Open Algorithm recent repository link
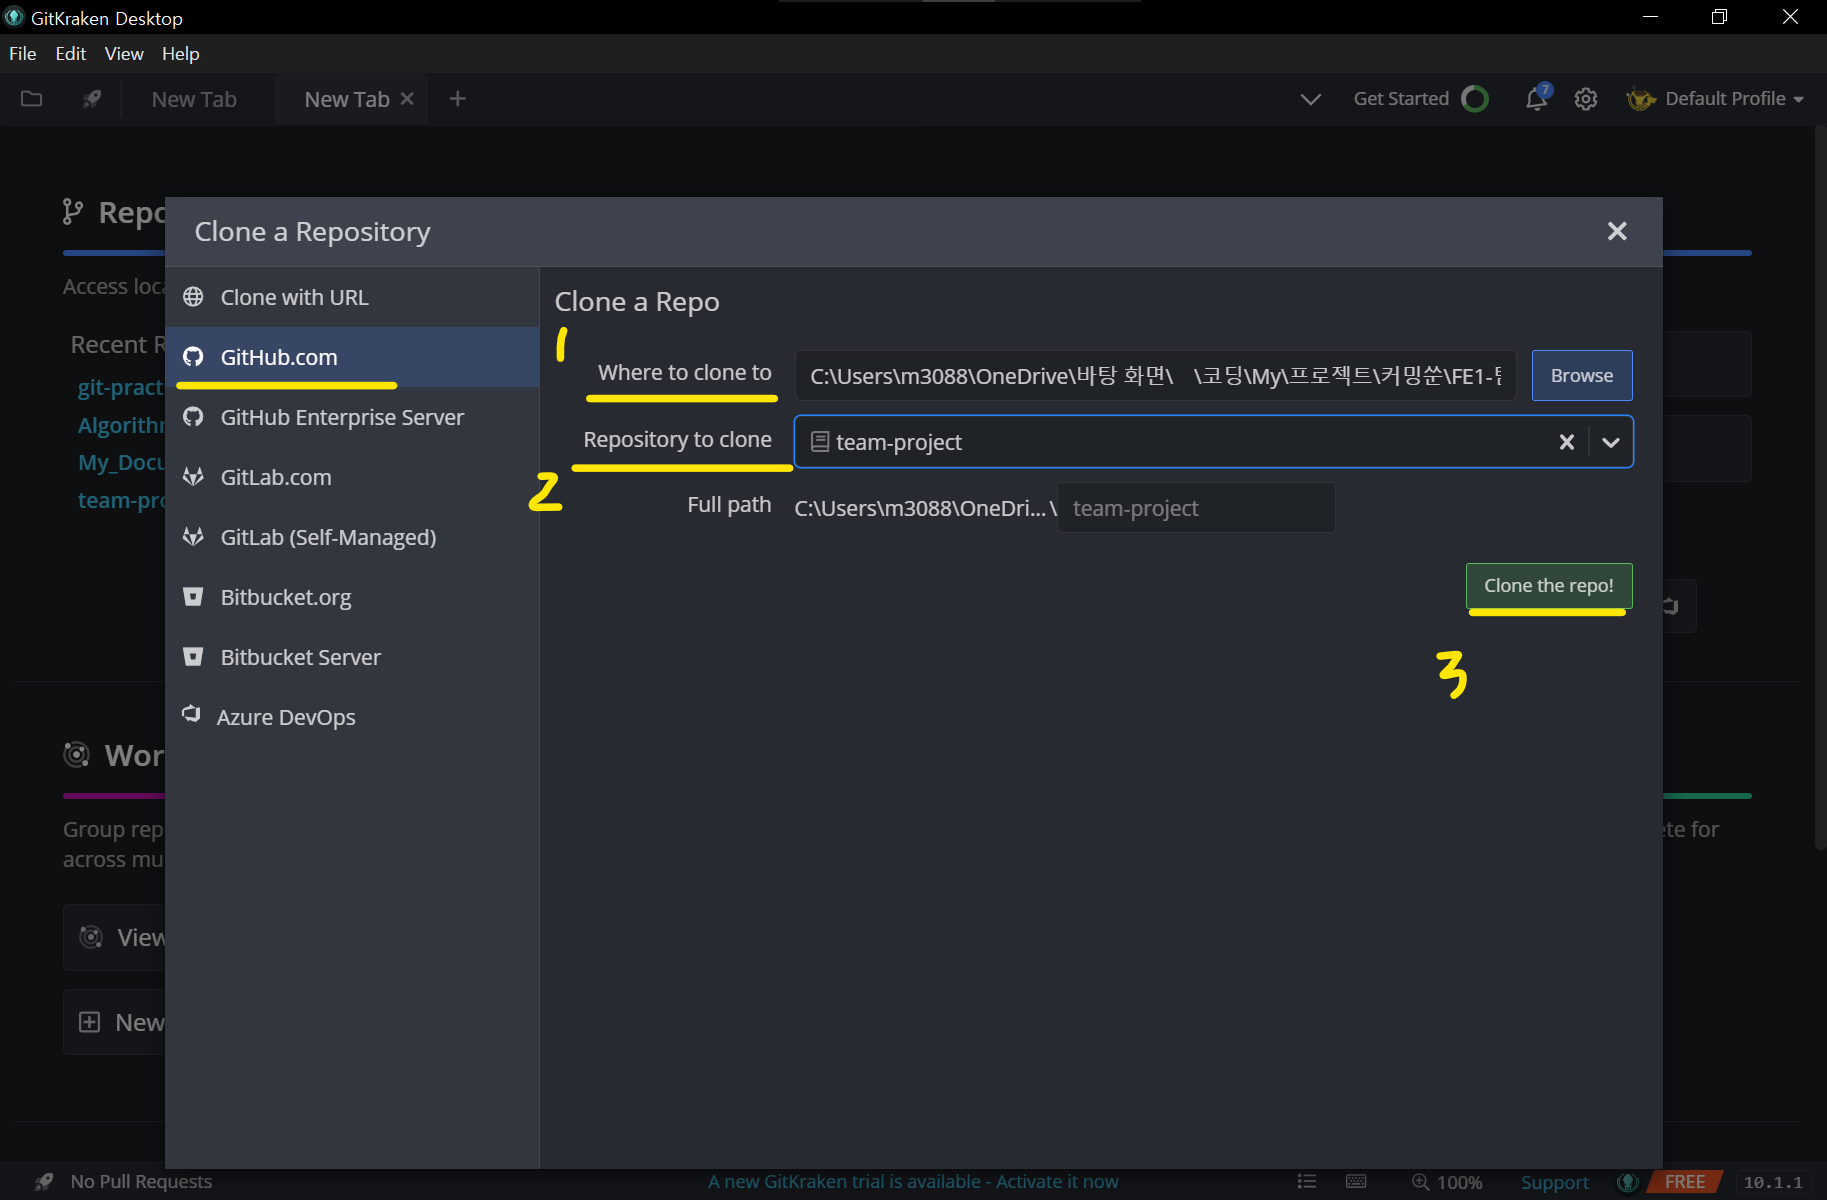1827x1200 pixels. pyautogui.click(x=121, y=425)
